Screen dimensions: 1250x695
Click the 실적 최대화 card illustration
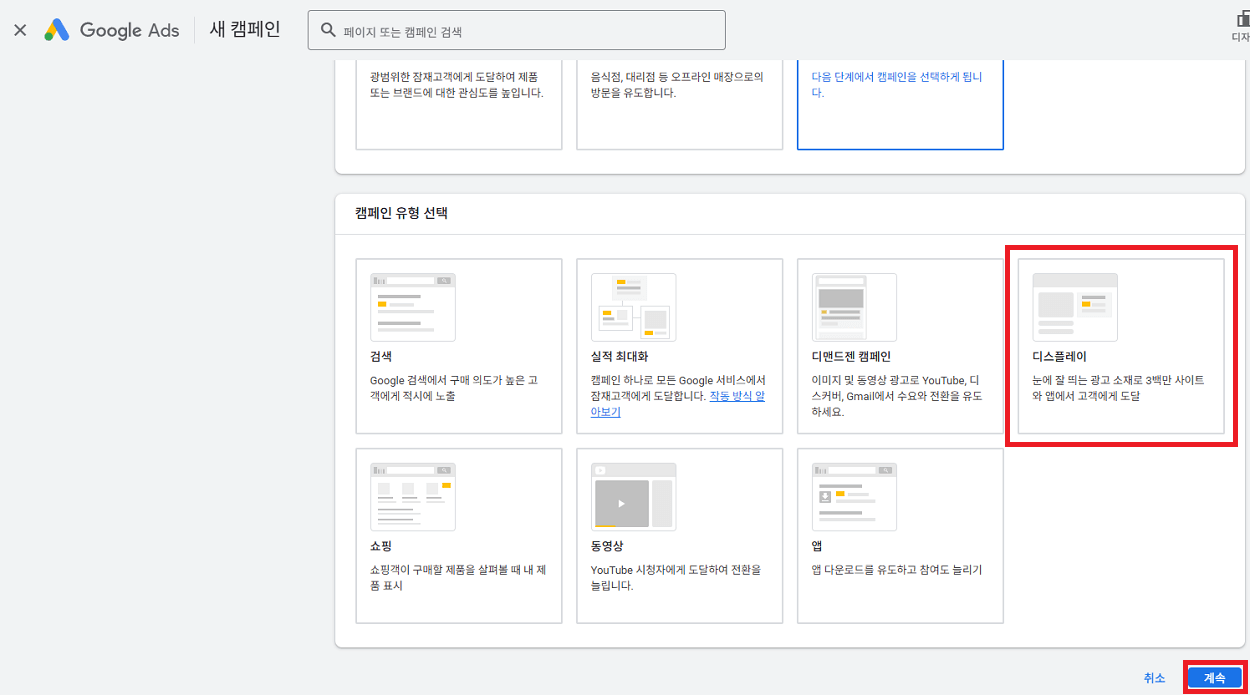tap(633, 307)
